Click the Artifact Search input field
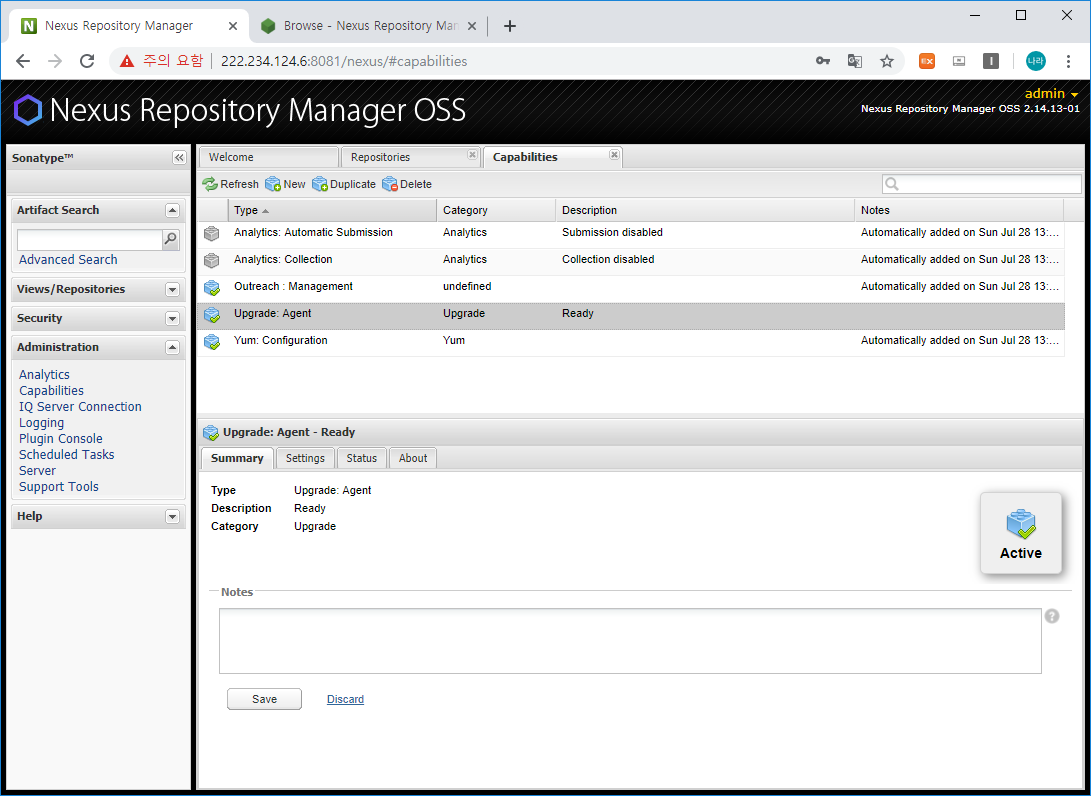Screen dimensions: 1091x796 click(90, 239)
